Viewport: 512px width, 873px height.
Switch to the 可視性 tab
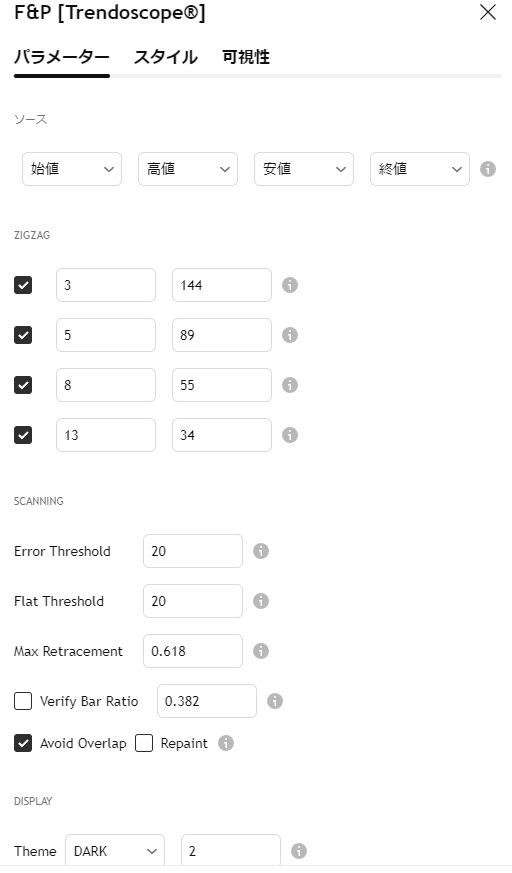(x=246, y=57)
